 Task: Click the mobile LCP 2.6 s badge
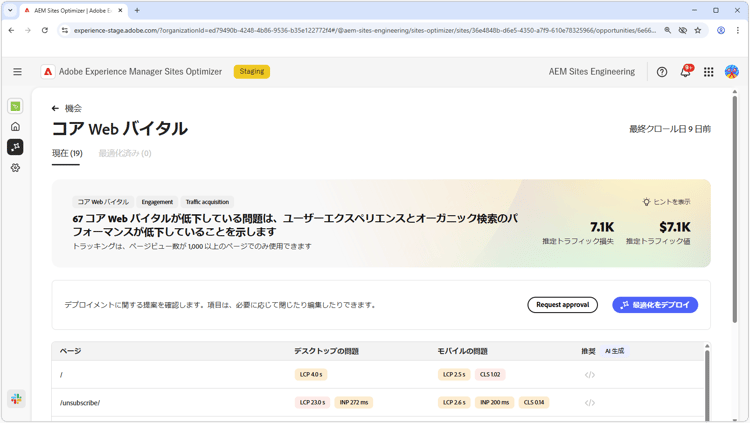pyautogui.click(x=454, y=403)
